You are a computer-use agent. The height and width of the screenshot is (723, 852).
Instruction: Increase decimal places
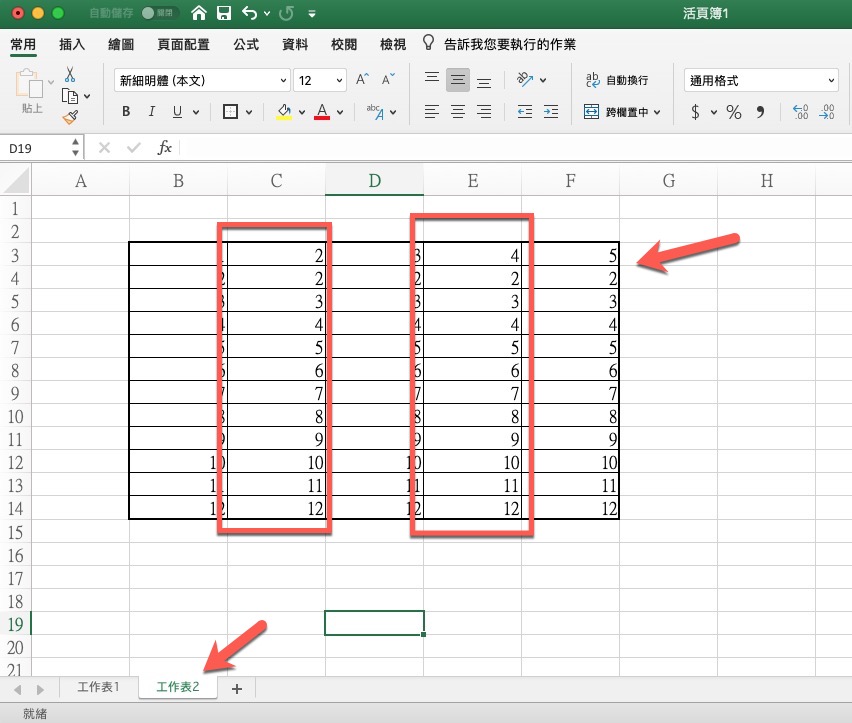tap(800, 112)
